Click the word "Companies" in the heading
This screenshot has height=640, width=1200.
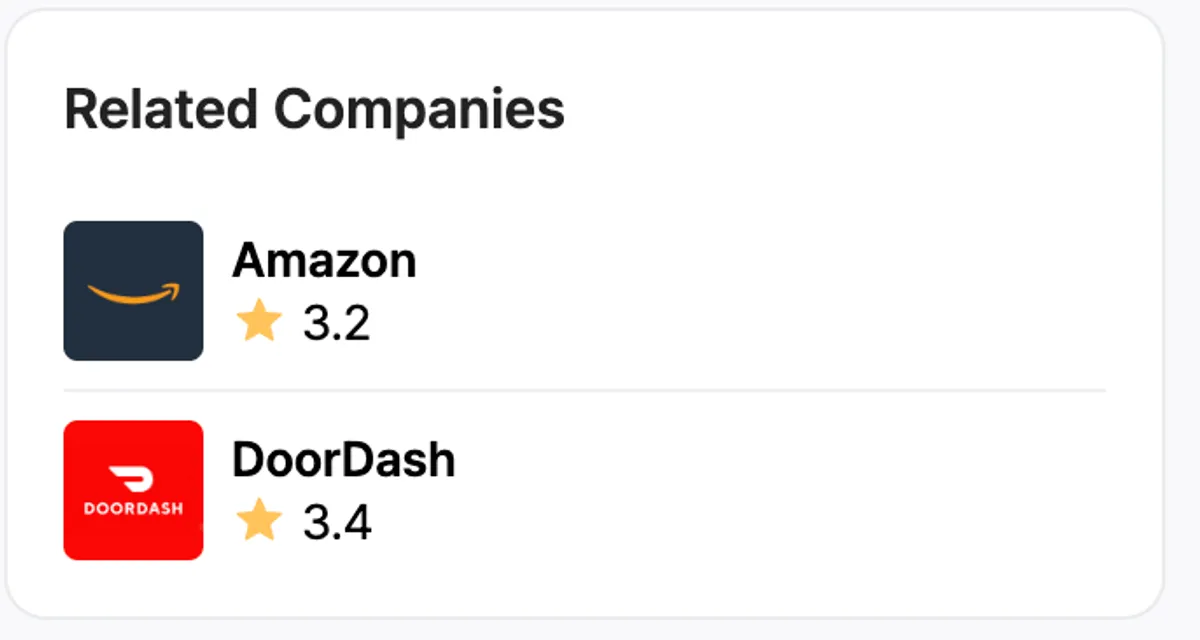coord(419,109)
